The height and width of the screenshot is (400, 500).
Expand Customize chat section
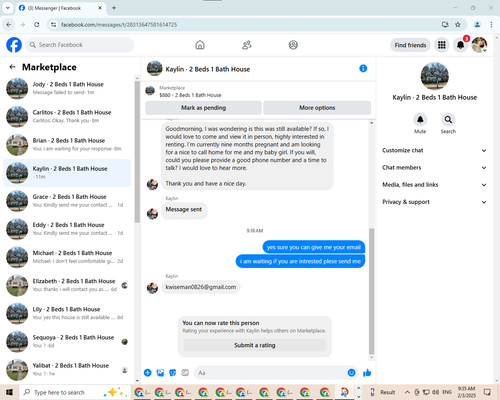coord(434,150)
